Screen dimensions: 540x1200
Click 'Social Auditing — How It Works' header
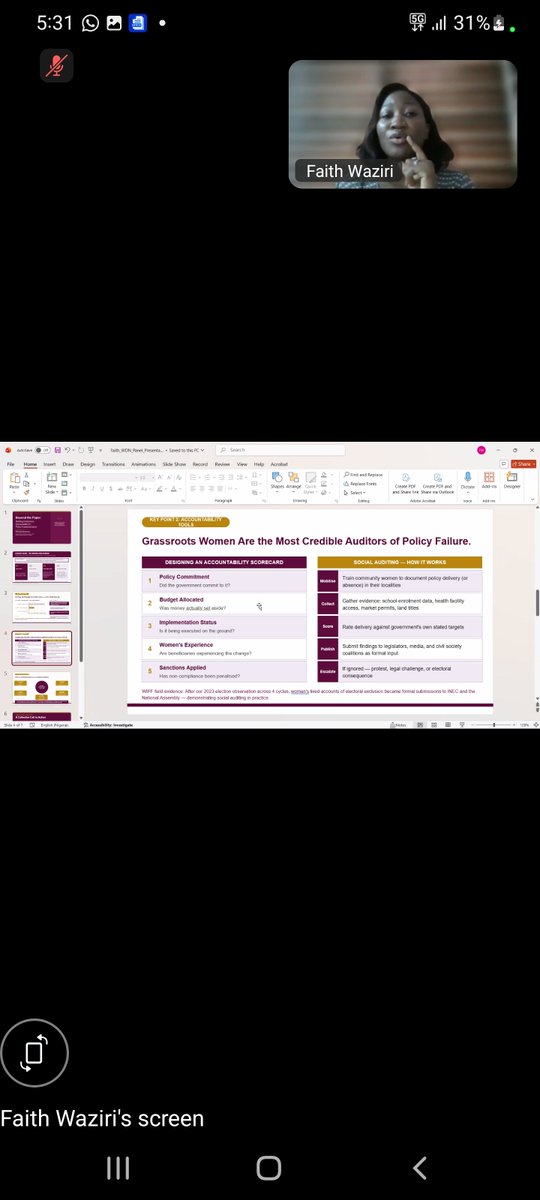click(400, 562)
